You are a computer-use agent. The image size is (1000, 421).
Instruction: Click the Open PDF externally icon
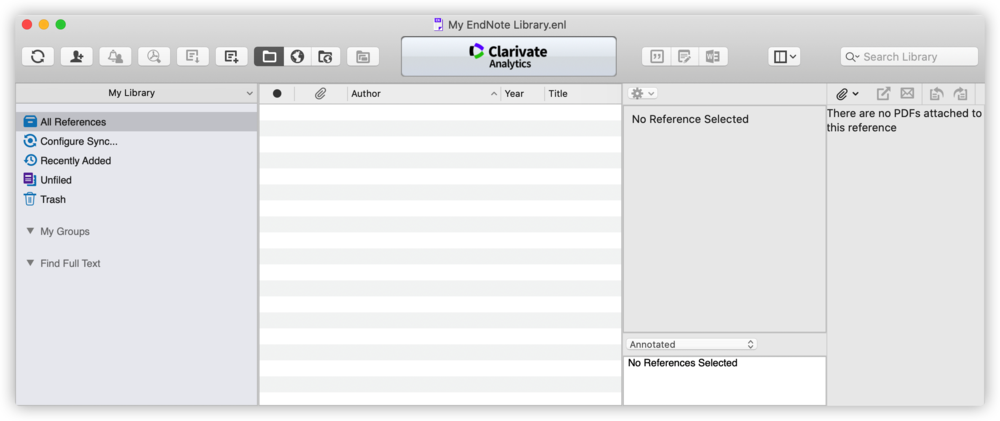pos(883,94)
